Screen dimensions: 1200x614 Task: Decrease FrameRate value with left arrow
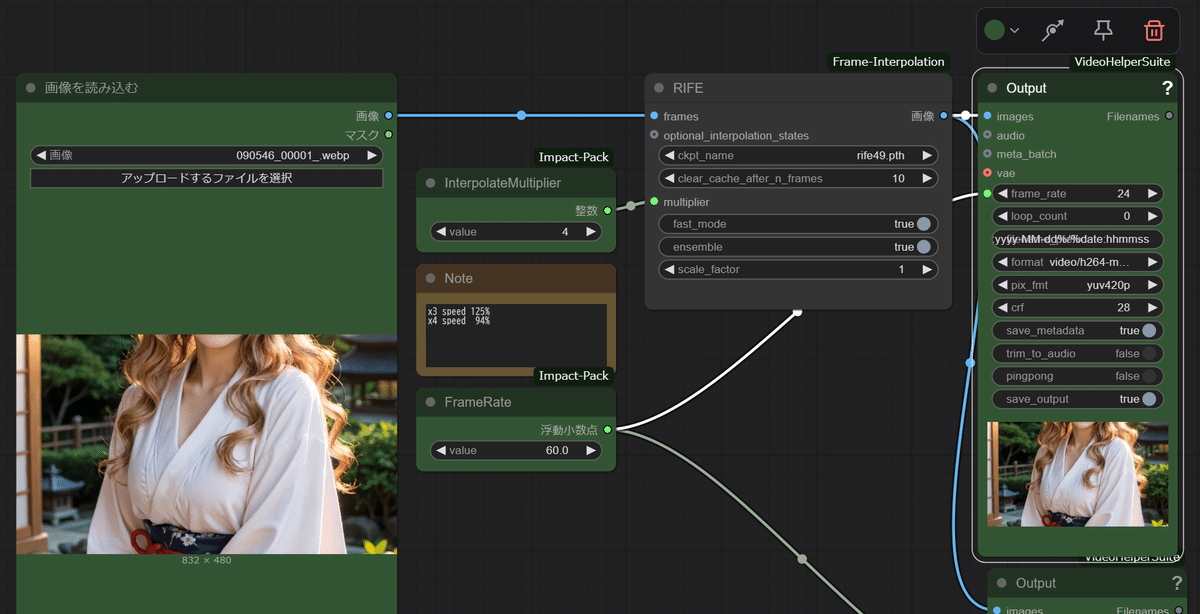tap(440, 450)
